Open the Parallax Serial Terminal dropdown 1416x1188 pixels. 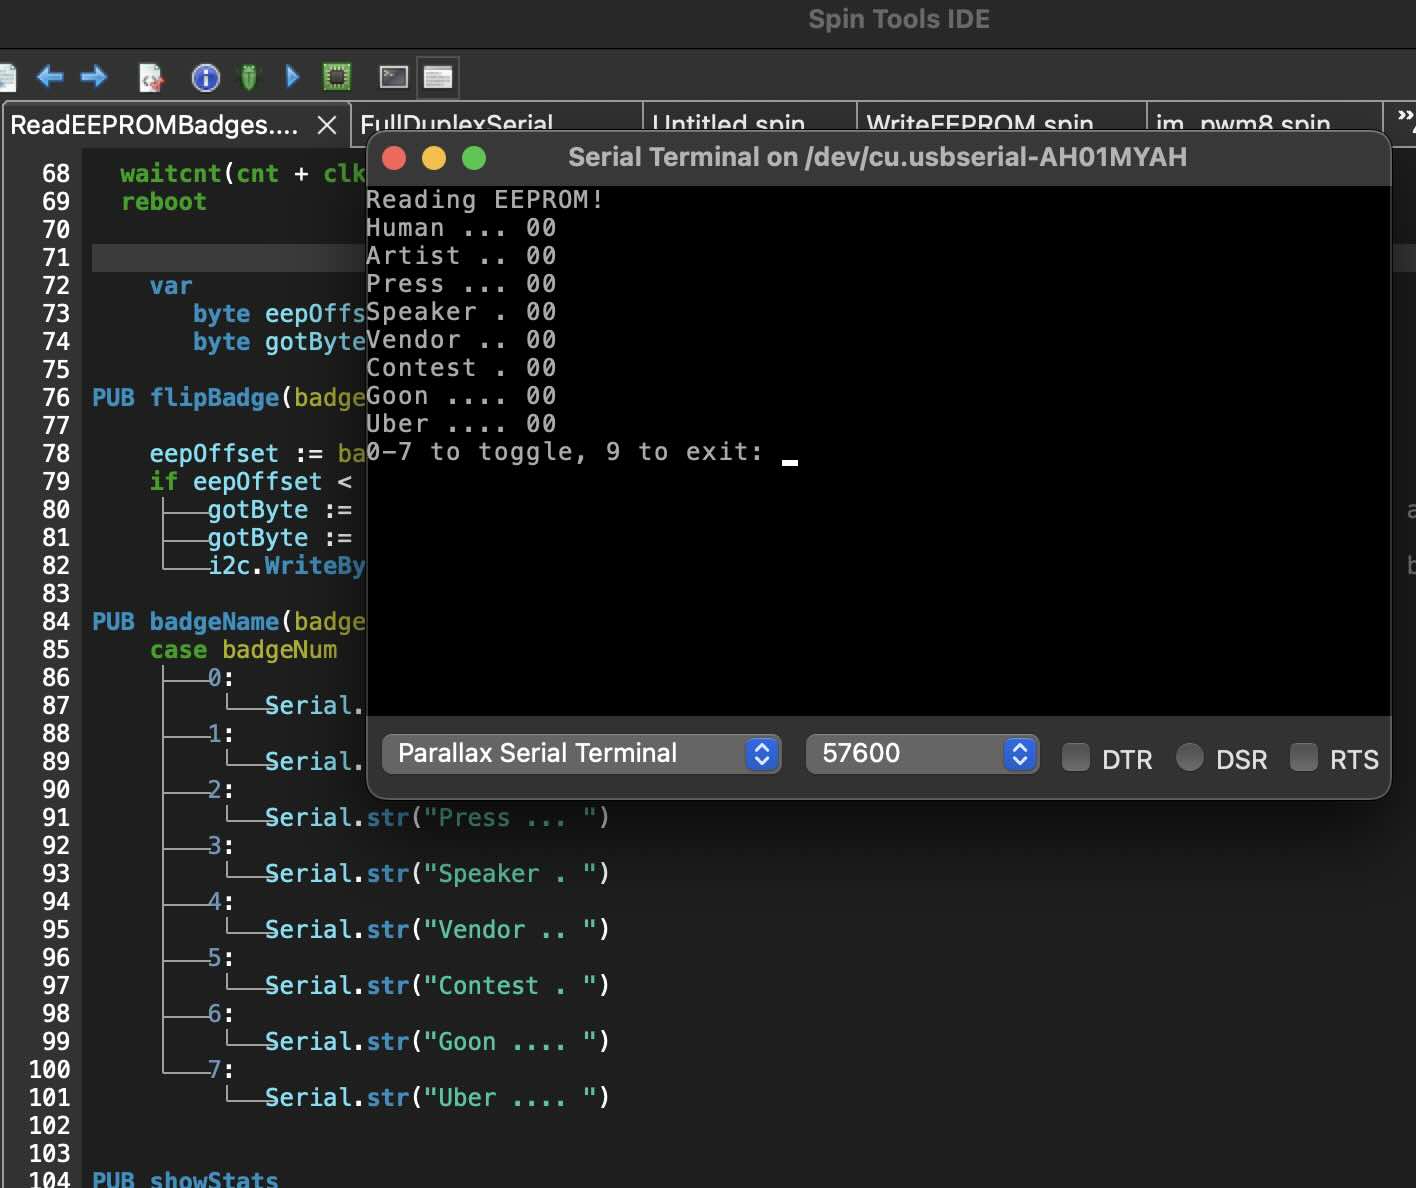coord(580,753)
